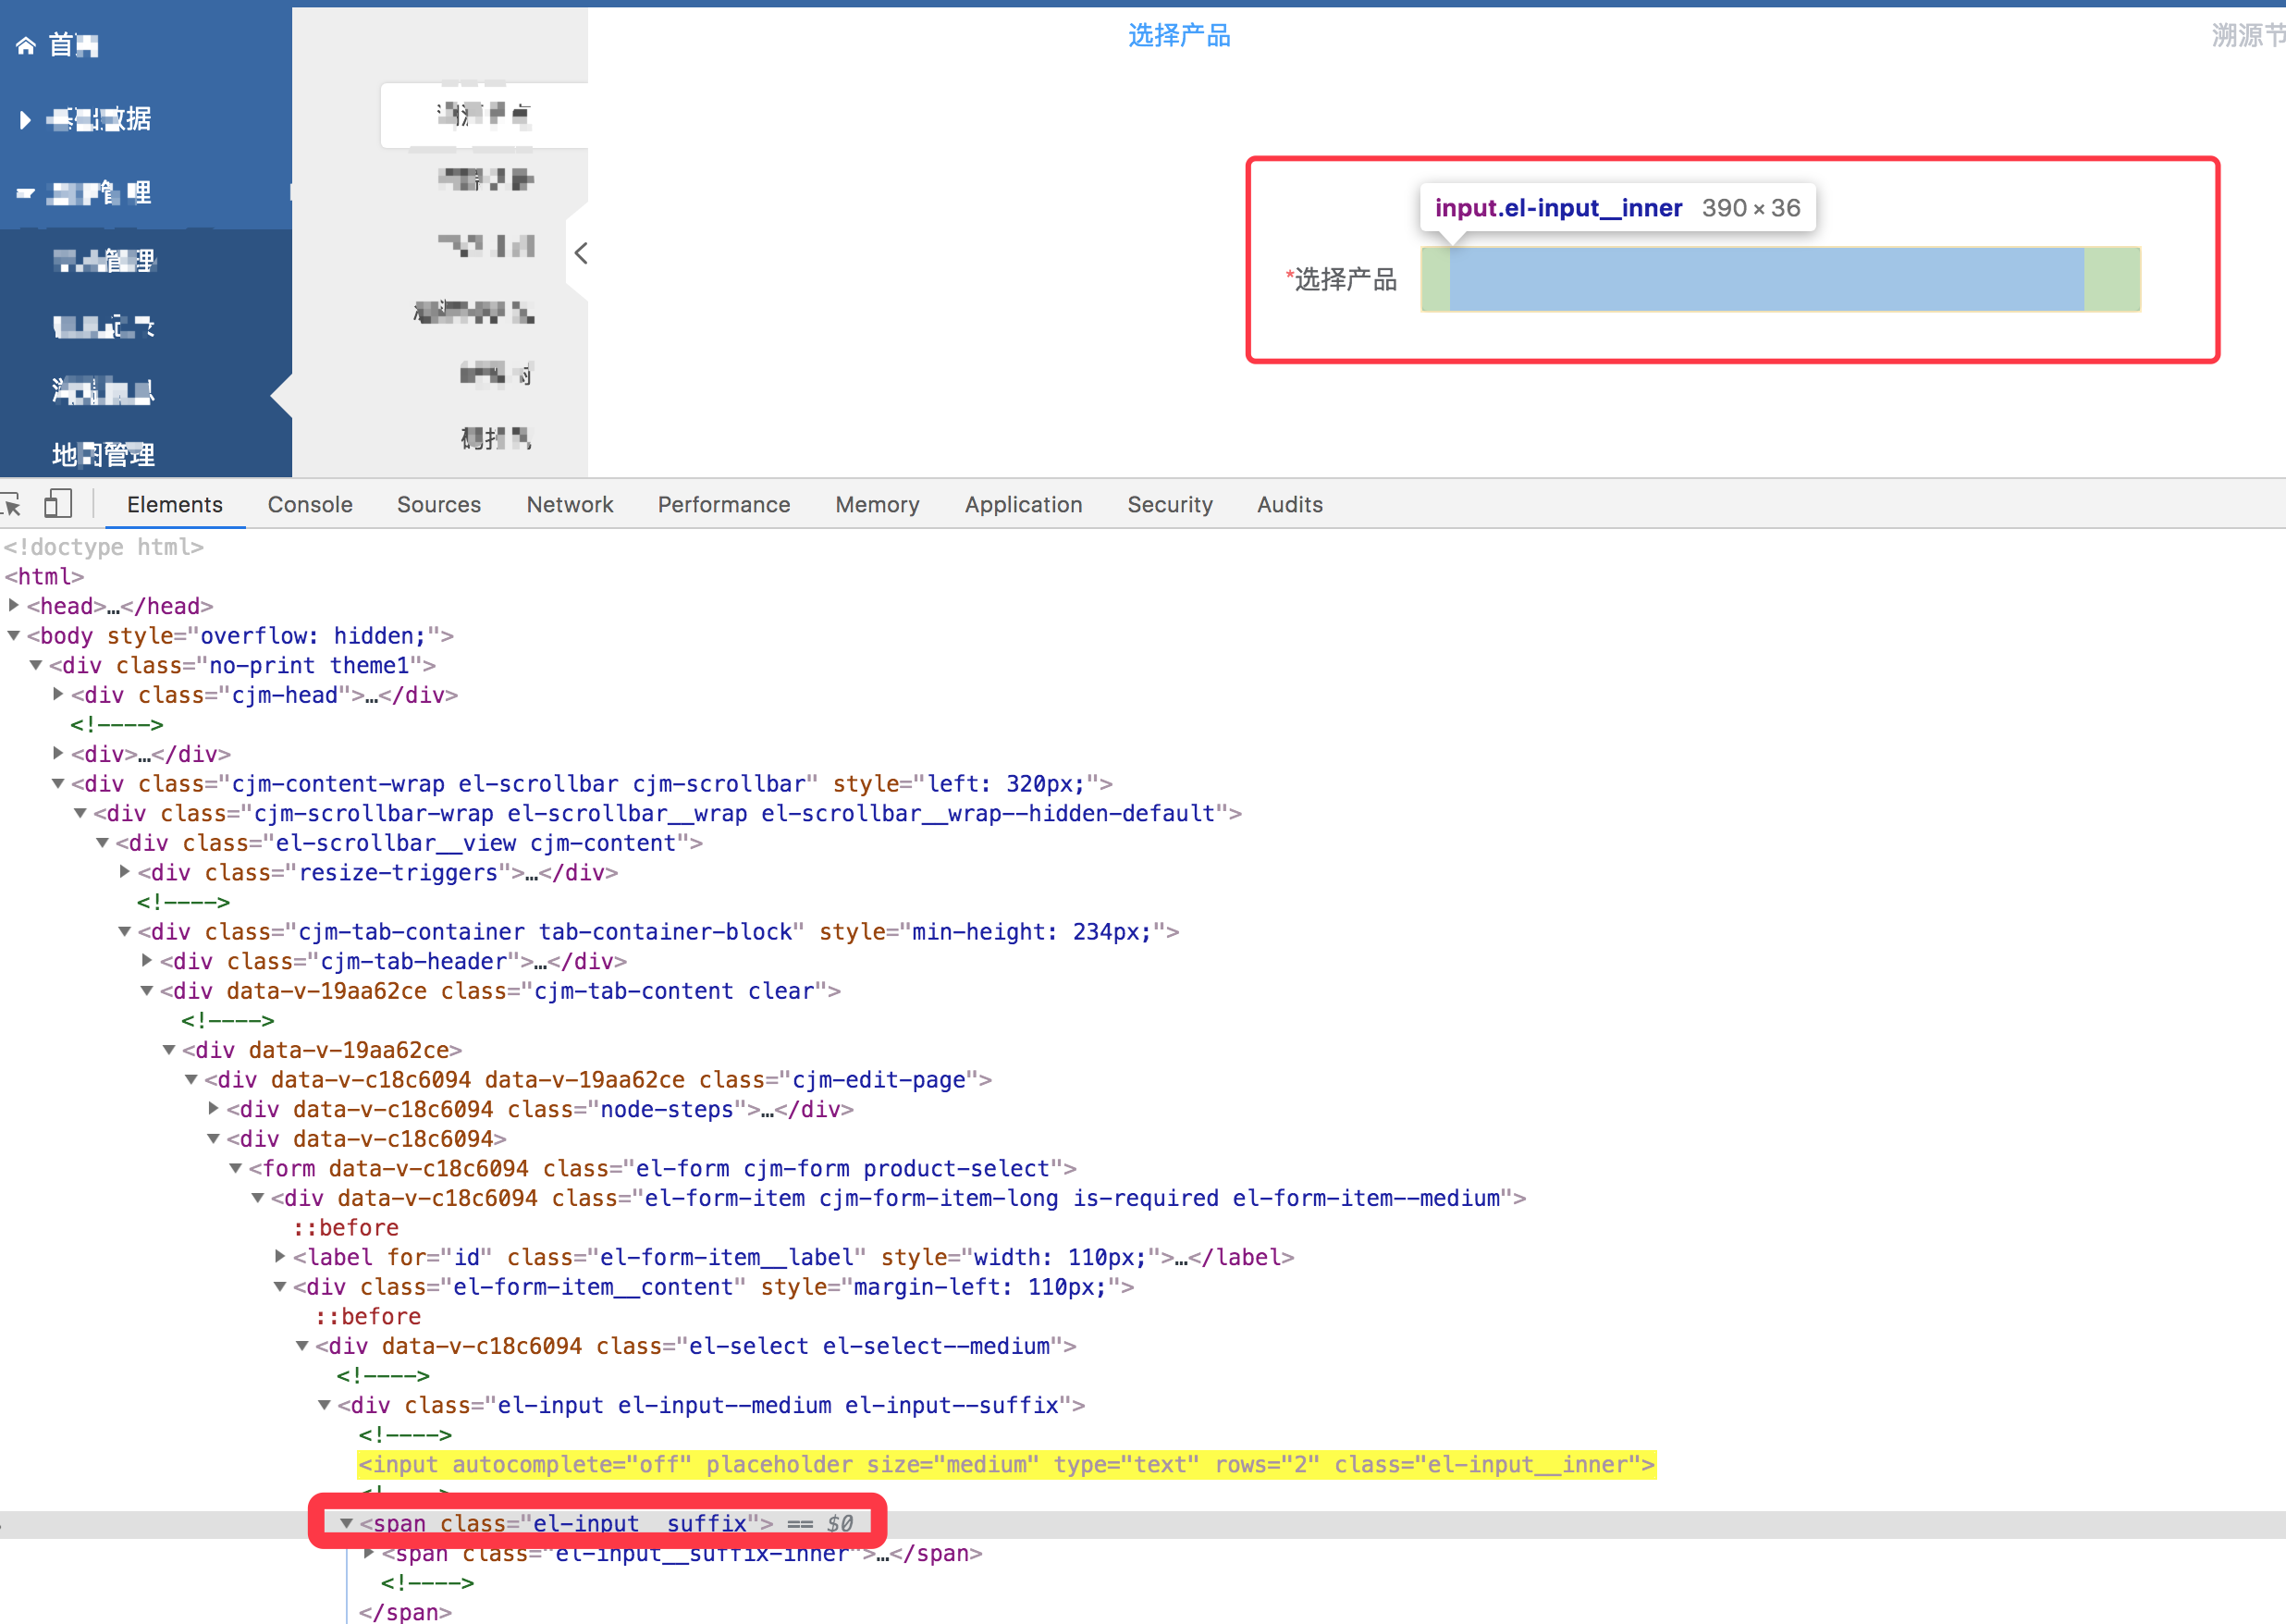The image size is (2286, 1624).
Task: Expand the resize-triggers div node
Action: click(x=125, y=872)
